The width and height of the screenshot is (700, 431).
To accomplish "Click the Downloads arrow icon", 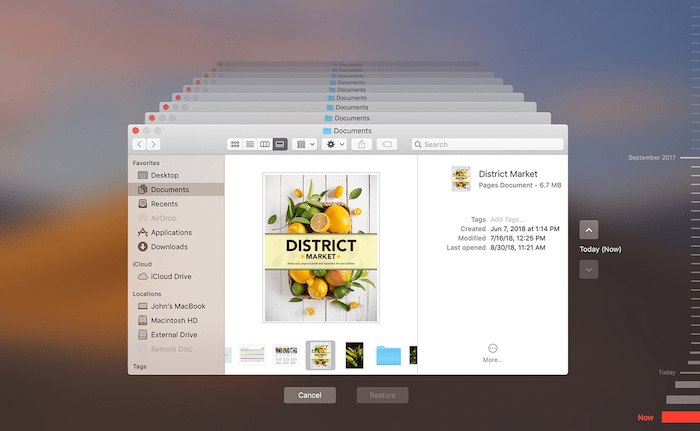I will (142, 247).
